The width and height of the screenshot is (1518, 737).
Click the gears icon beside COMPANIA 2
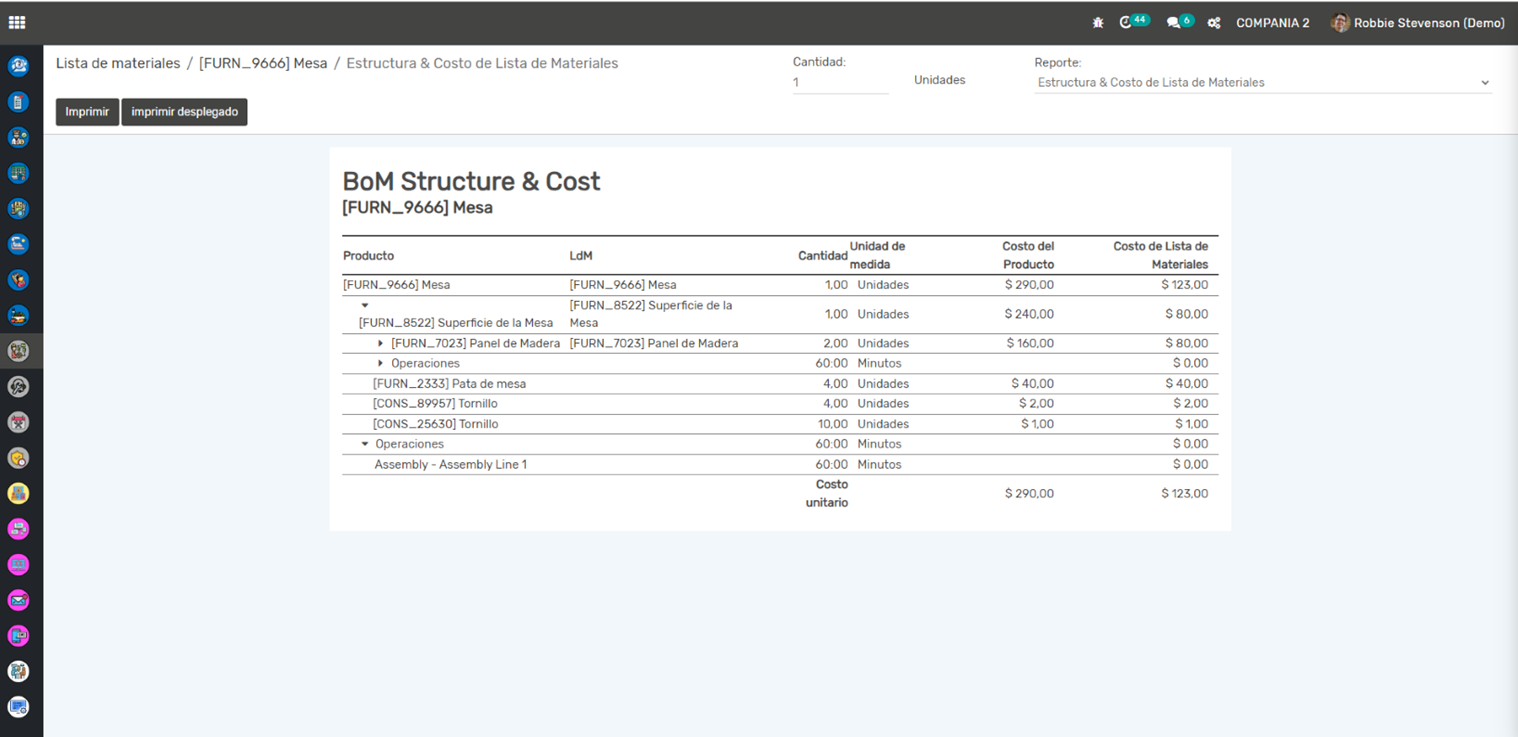click(x=1214, y=23)
